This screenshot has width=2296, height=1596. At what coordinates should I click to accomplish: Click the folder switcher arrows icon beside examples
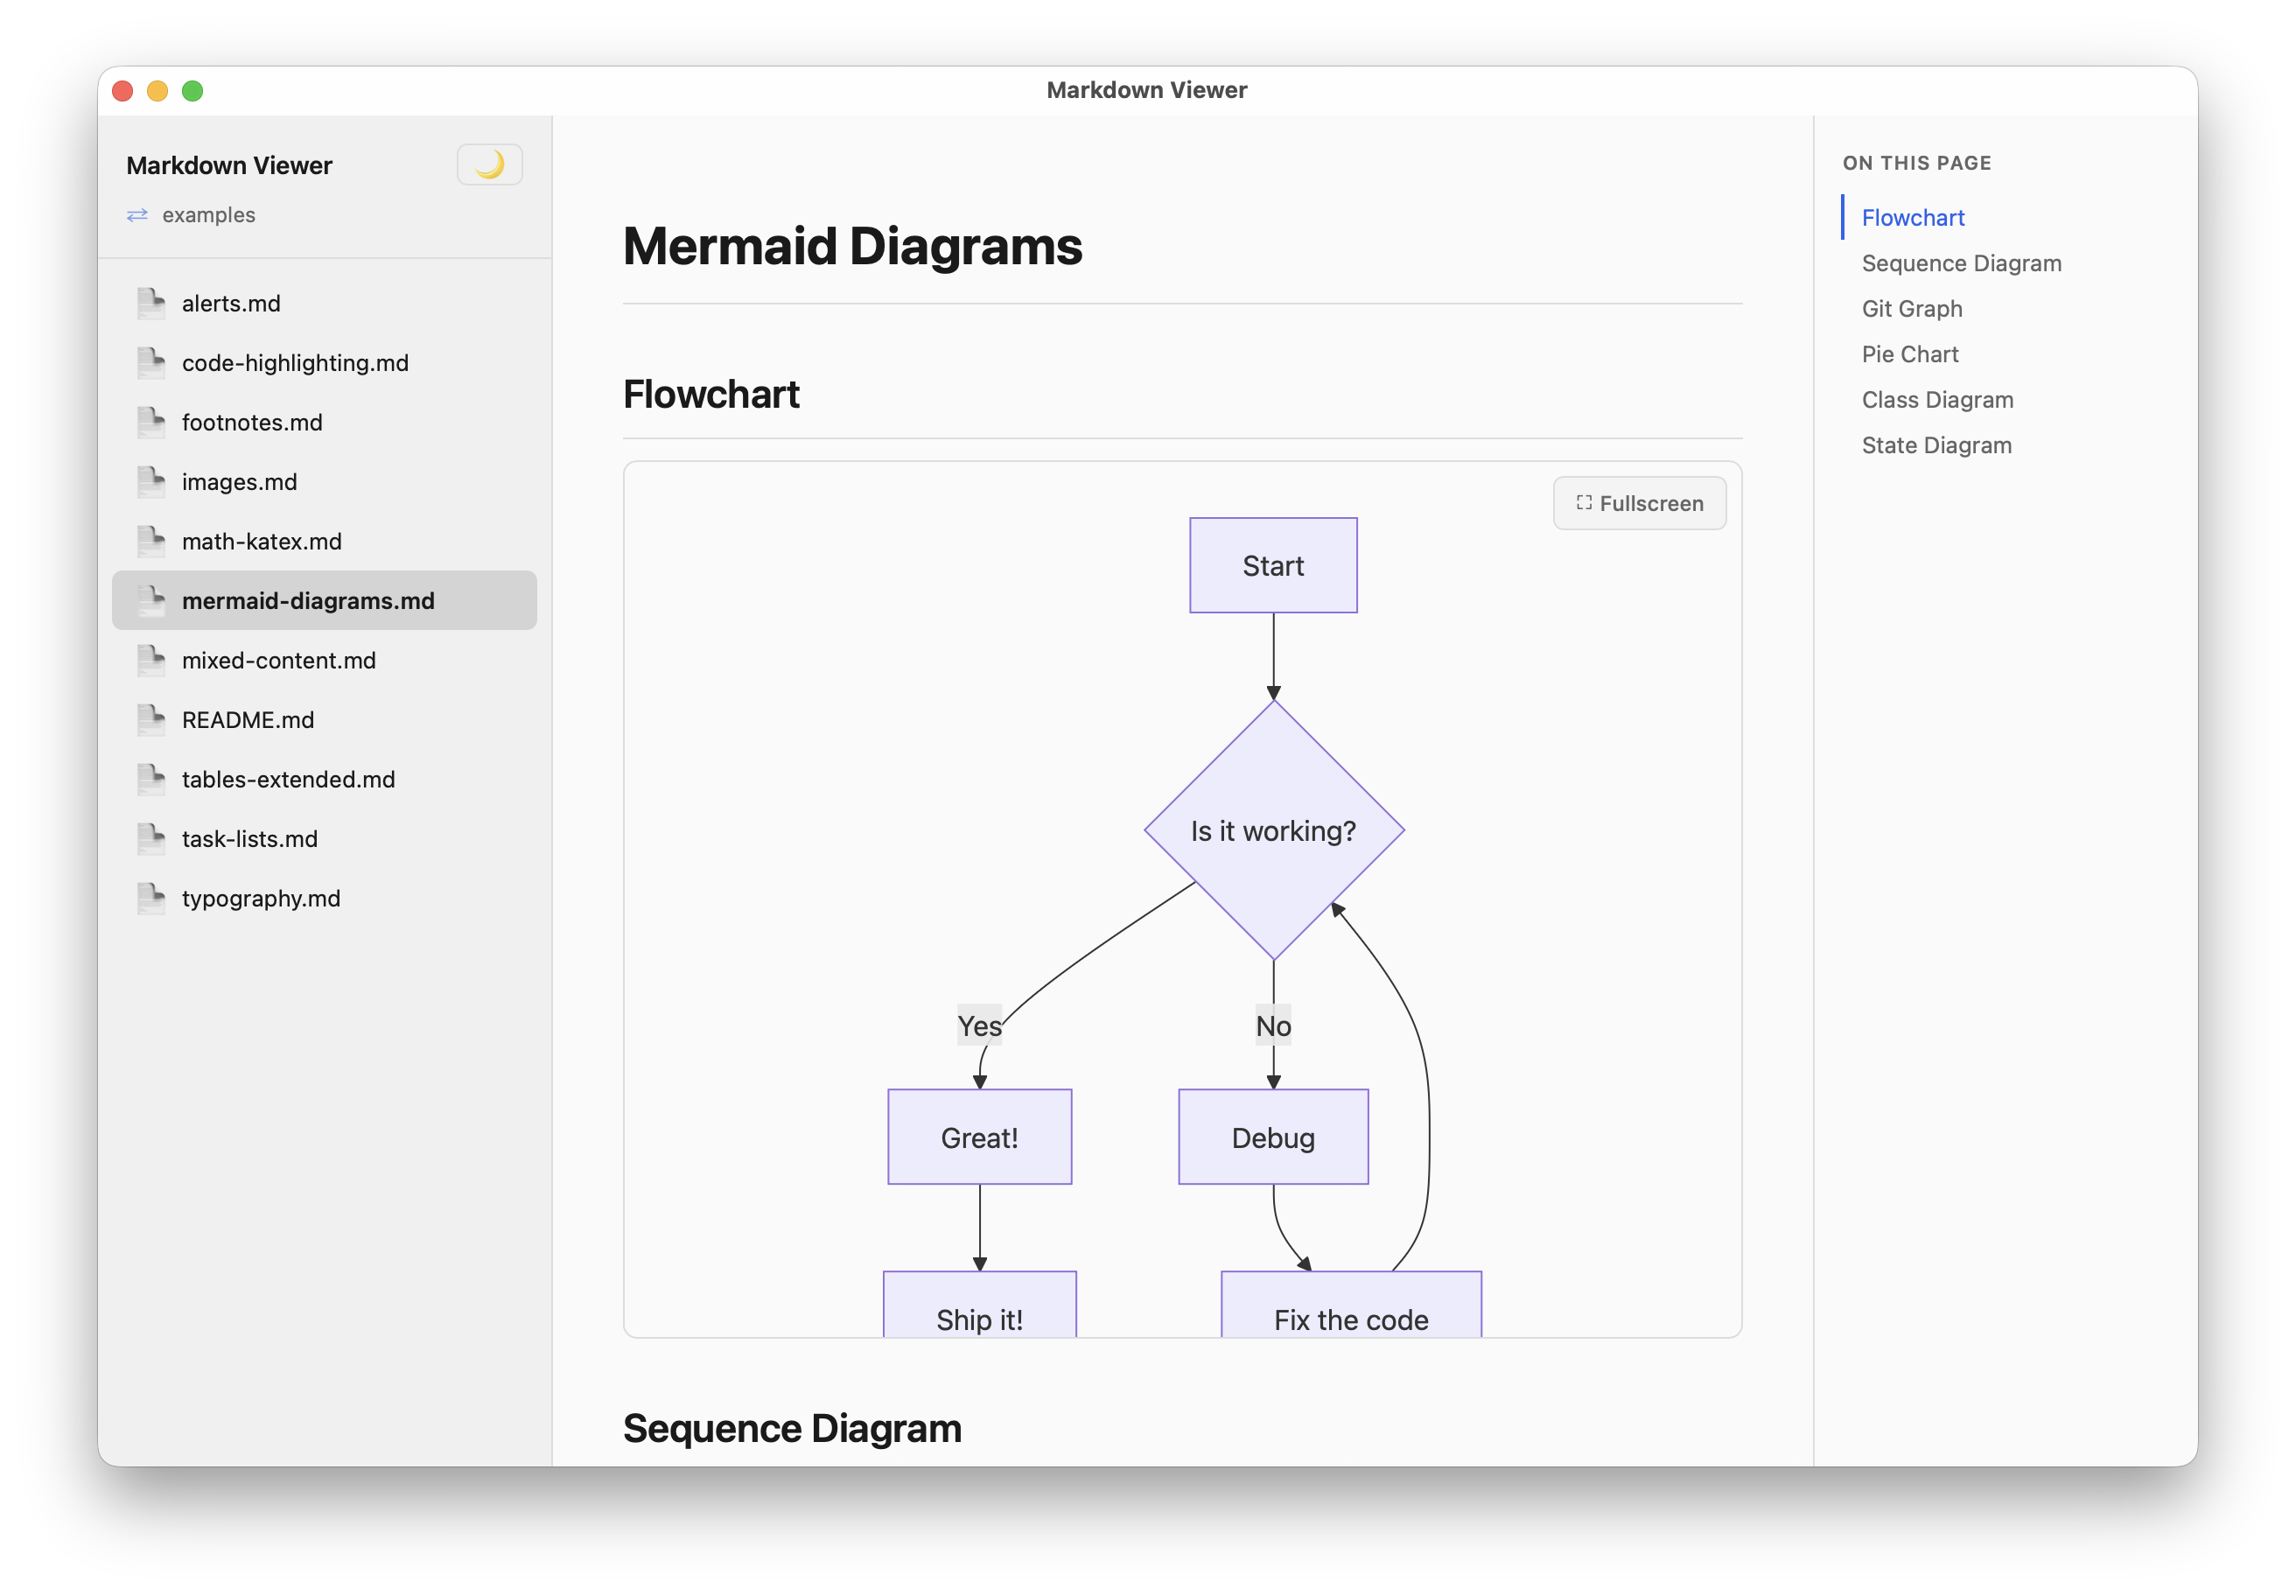[138, 215]
